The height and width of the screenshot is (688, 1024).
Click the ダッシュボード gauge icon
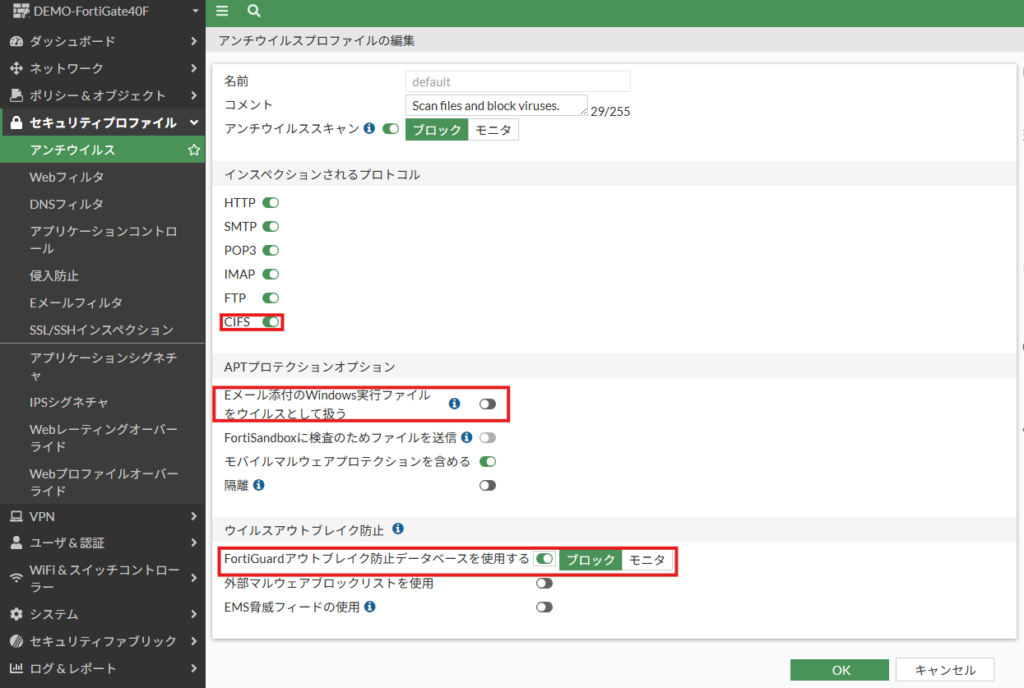pyautogui.click(x=16, y=41)
